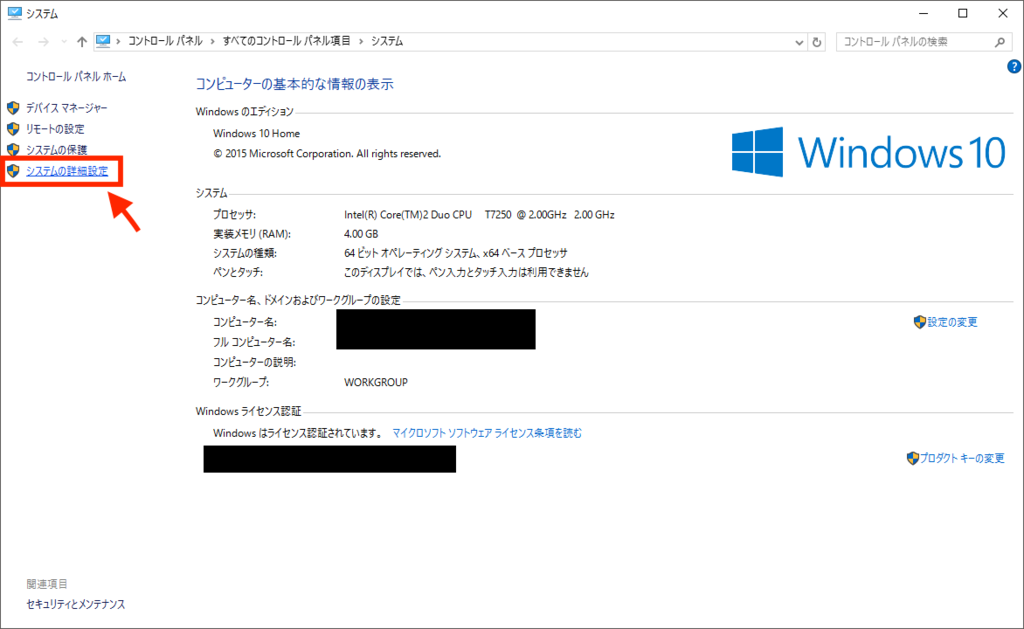Click shield icon beside システムの保護
This screenshot has height=629, width=1024.
tap(13, 150)
